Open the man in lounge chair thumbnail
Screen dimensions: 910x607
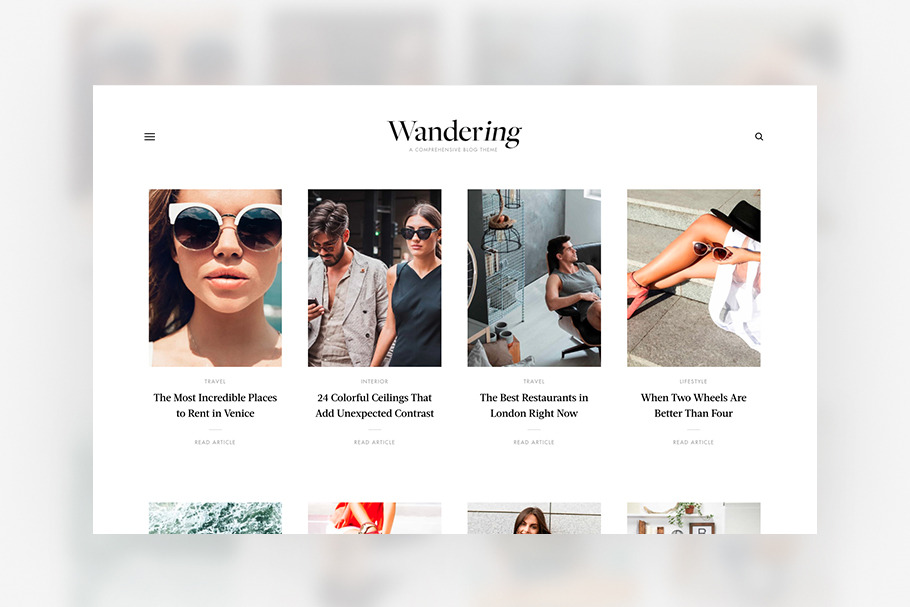click(534, 277)
